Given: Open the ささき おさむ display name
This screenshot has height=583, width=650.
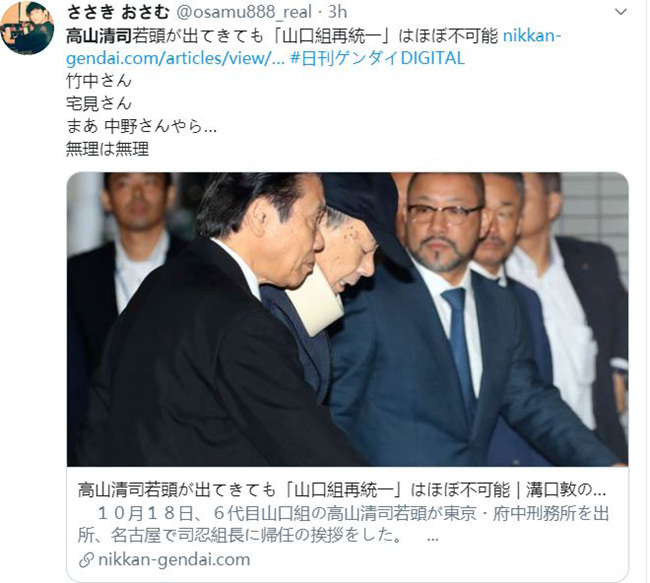Looking at the screenshot, I should [118, 12].
